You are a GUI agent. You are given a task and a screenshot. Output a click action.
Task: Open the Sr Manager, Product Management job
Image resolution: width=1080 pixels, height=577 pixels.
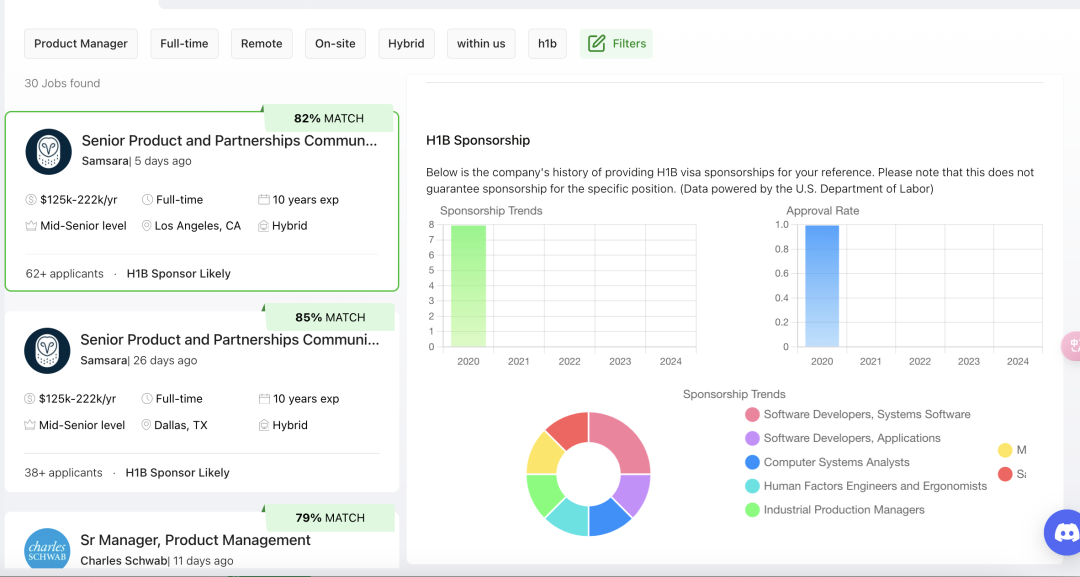(195, 540)
